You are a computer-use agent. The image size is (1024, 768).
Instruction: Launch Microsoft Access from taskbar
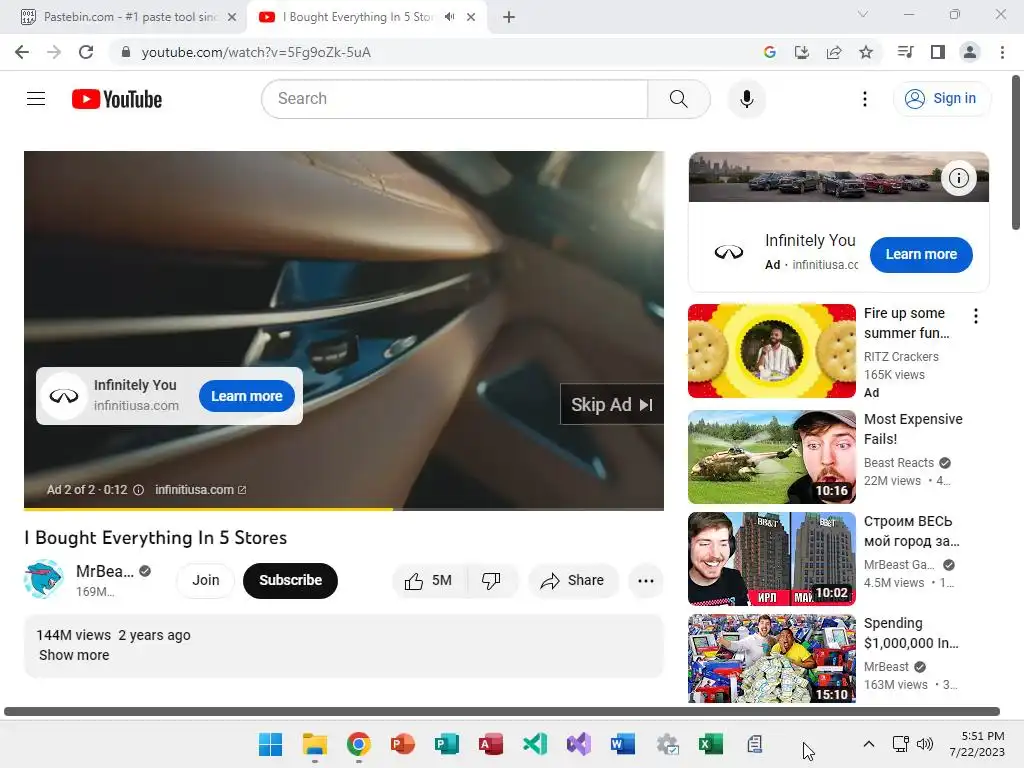click(x=490, y=744)
